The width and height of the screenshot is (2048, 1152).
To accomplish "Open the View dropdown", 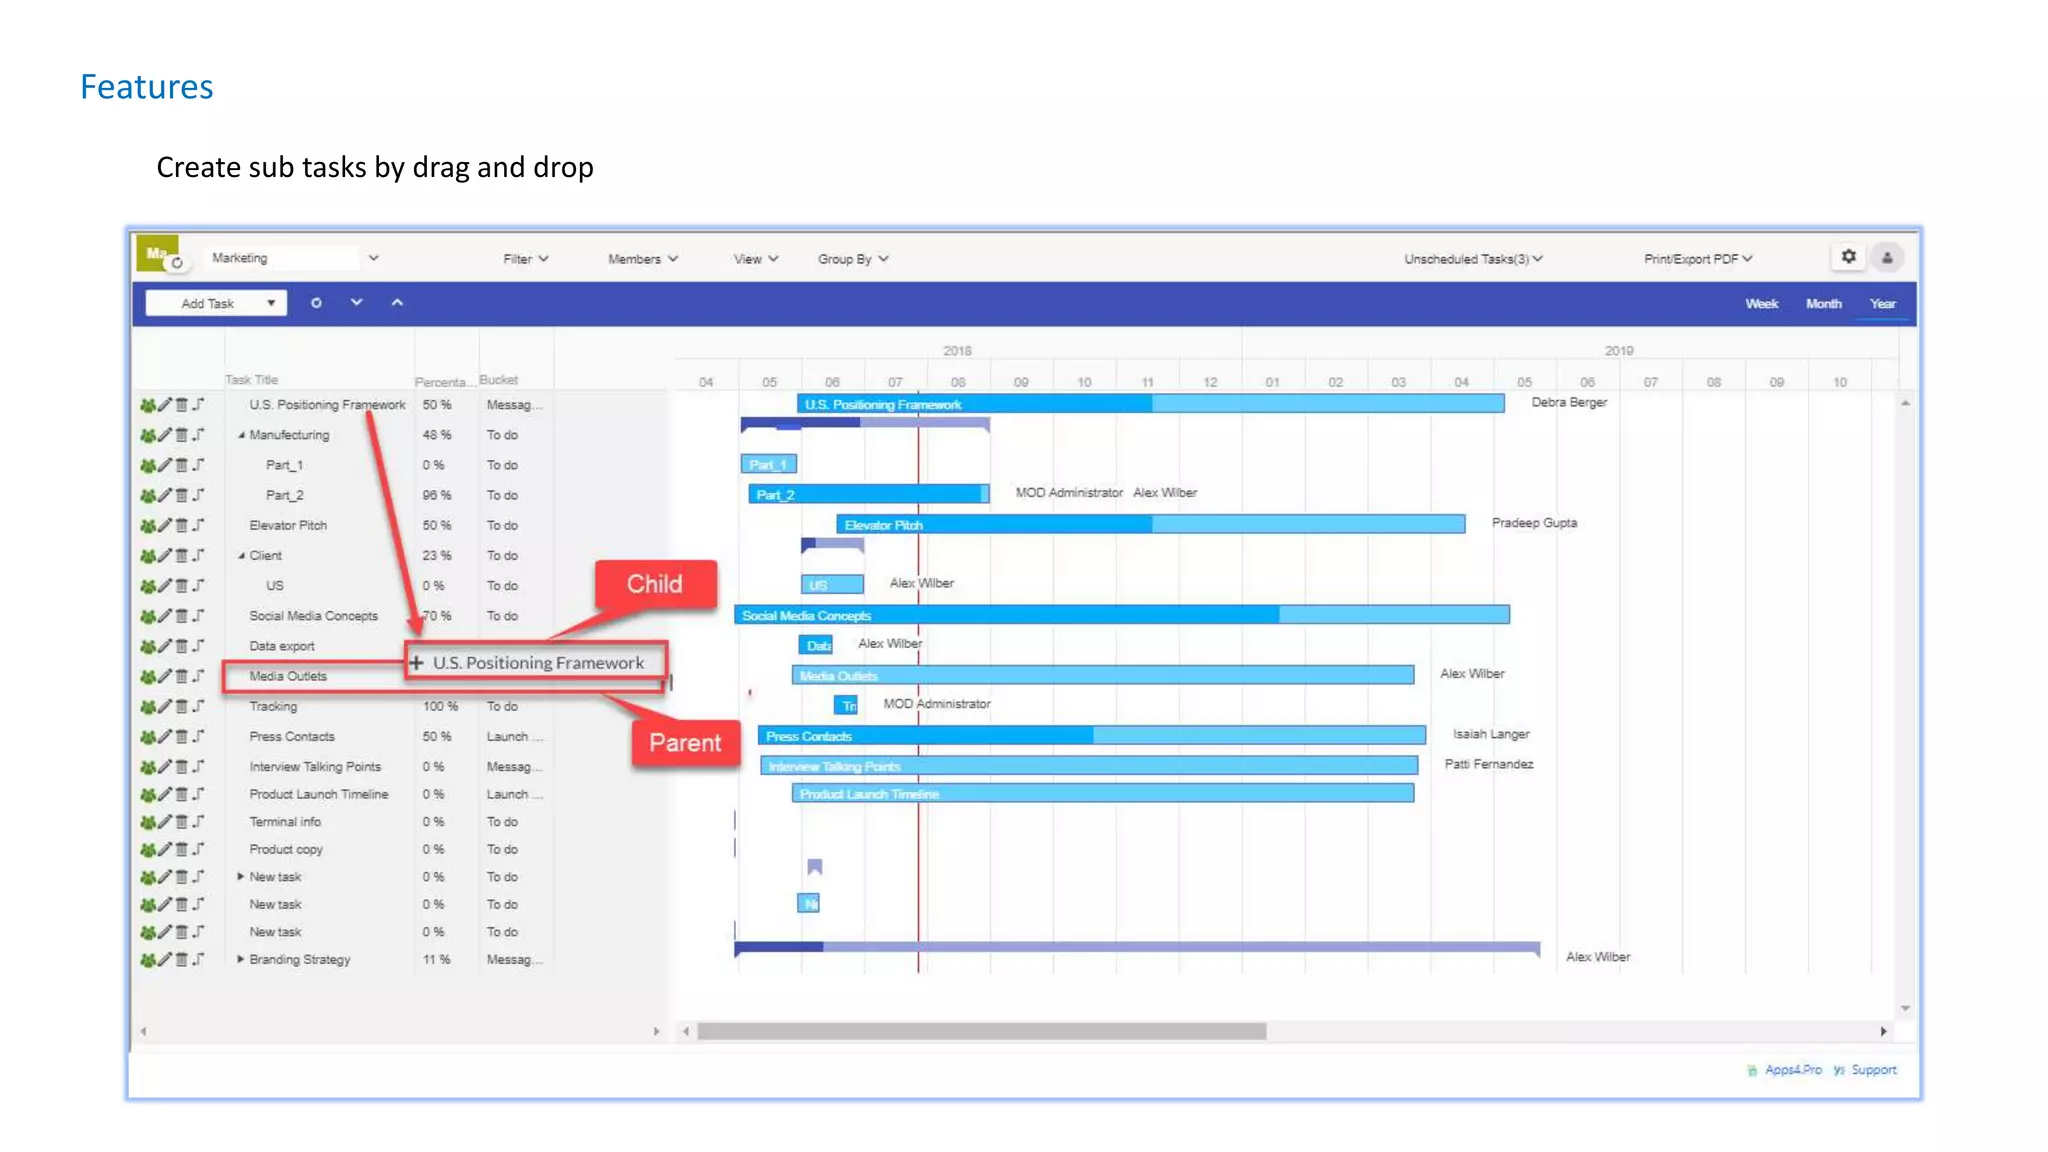I will (x=756, y=259).
